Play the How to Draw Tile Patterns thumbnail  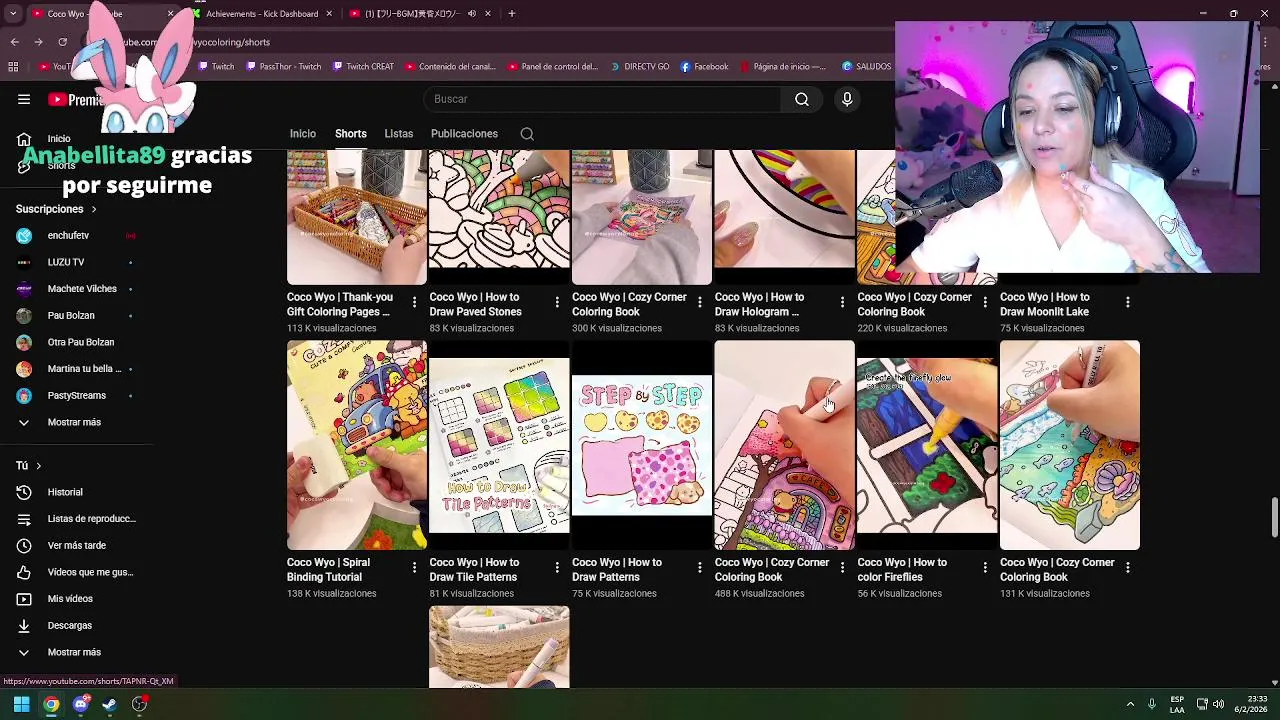[499, 445]
